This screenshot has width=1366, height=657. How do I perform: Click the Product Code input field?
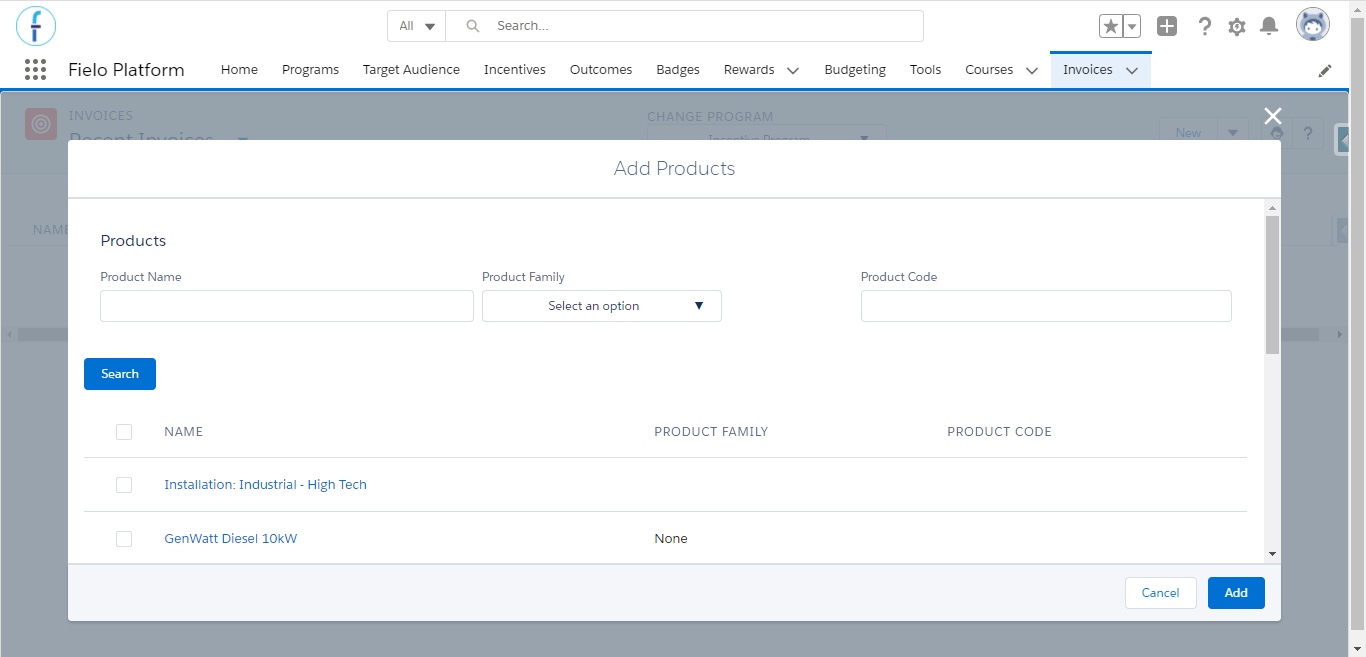[1046, 306]
